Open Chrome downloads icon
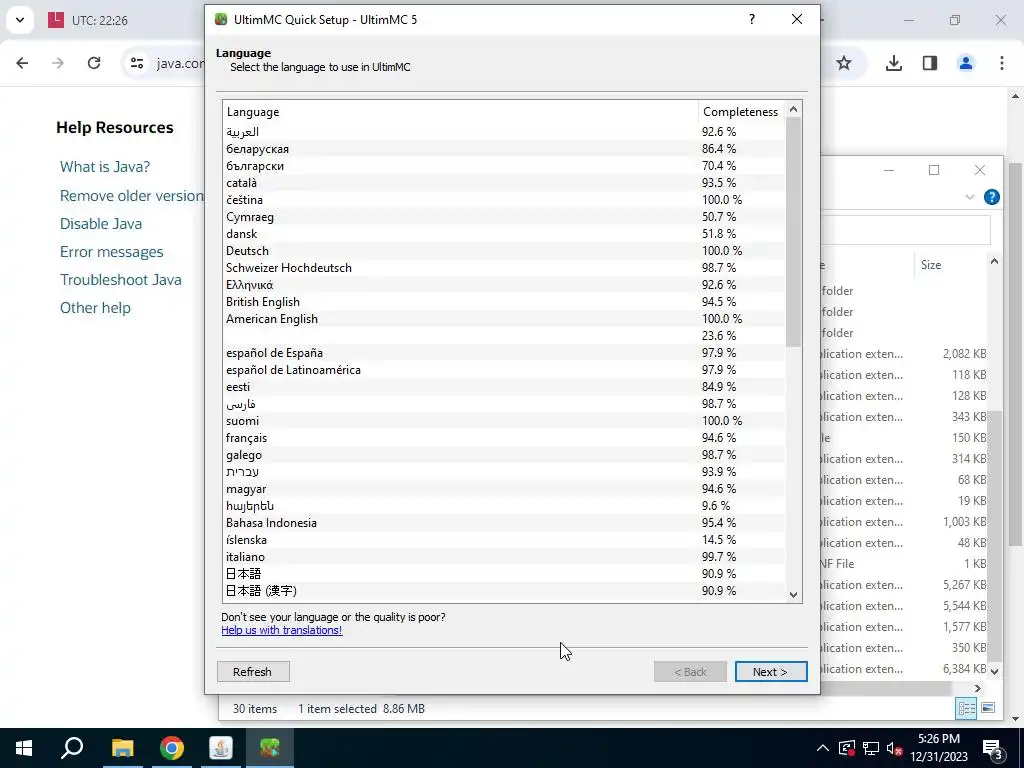Screen dimensions: 1024x768 893,63
